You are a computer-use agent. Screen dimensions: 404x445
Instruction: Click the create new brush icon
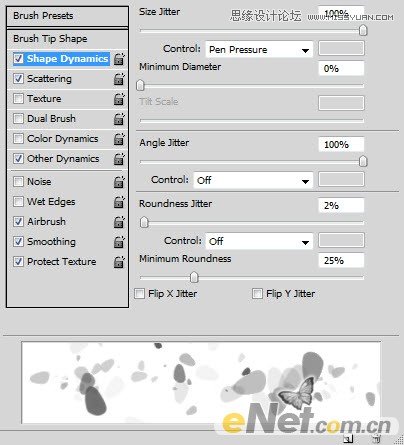348,439
